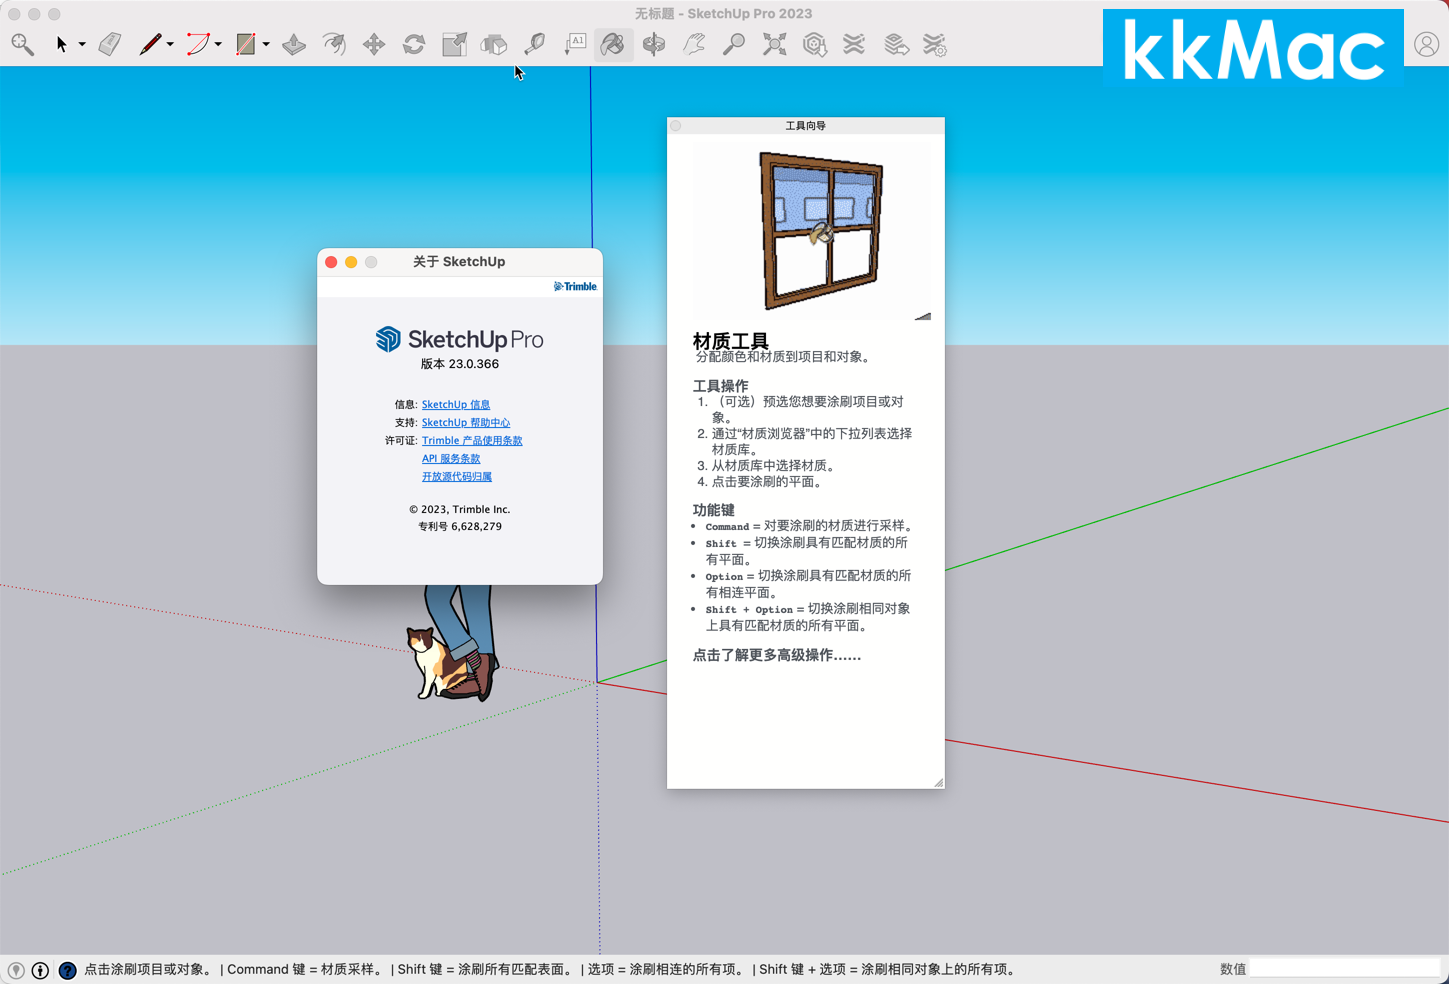Choose the Orbit tool
Screen dimensions: 1449x984
point(654,44)
